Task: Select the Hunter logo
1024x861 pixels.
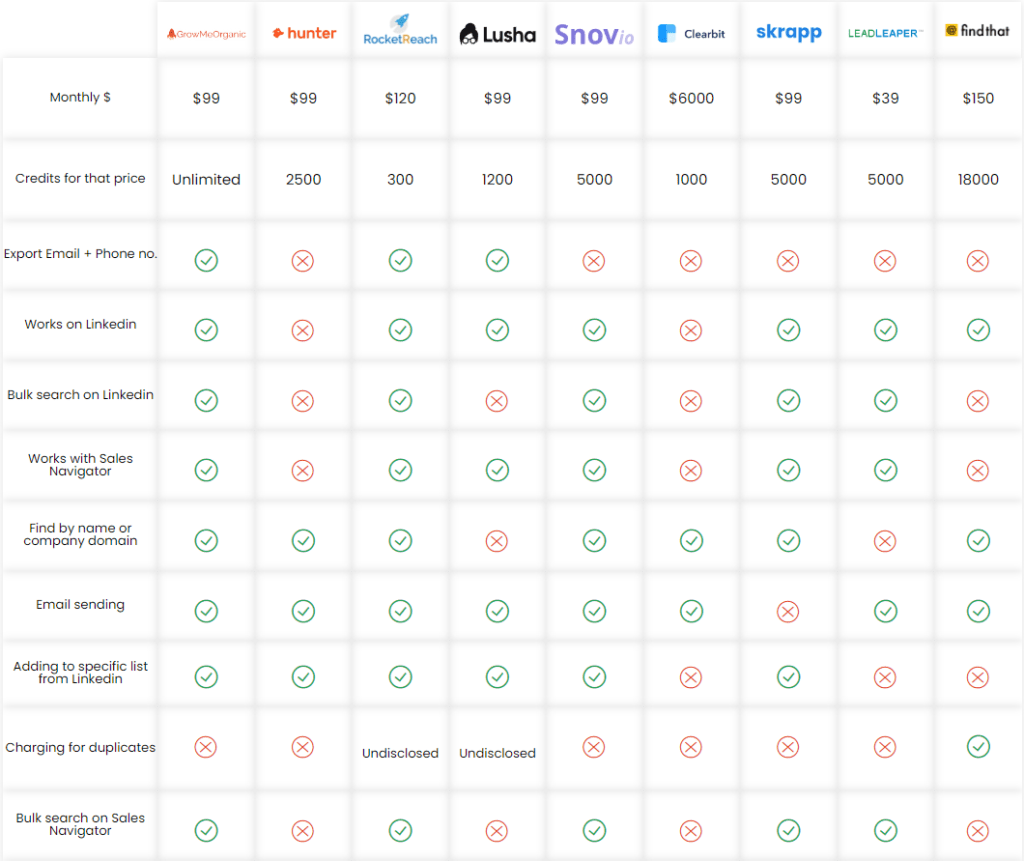Action: (303, 32)
